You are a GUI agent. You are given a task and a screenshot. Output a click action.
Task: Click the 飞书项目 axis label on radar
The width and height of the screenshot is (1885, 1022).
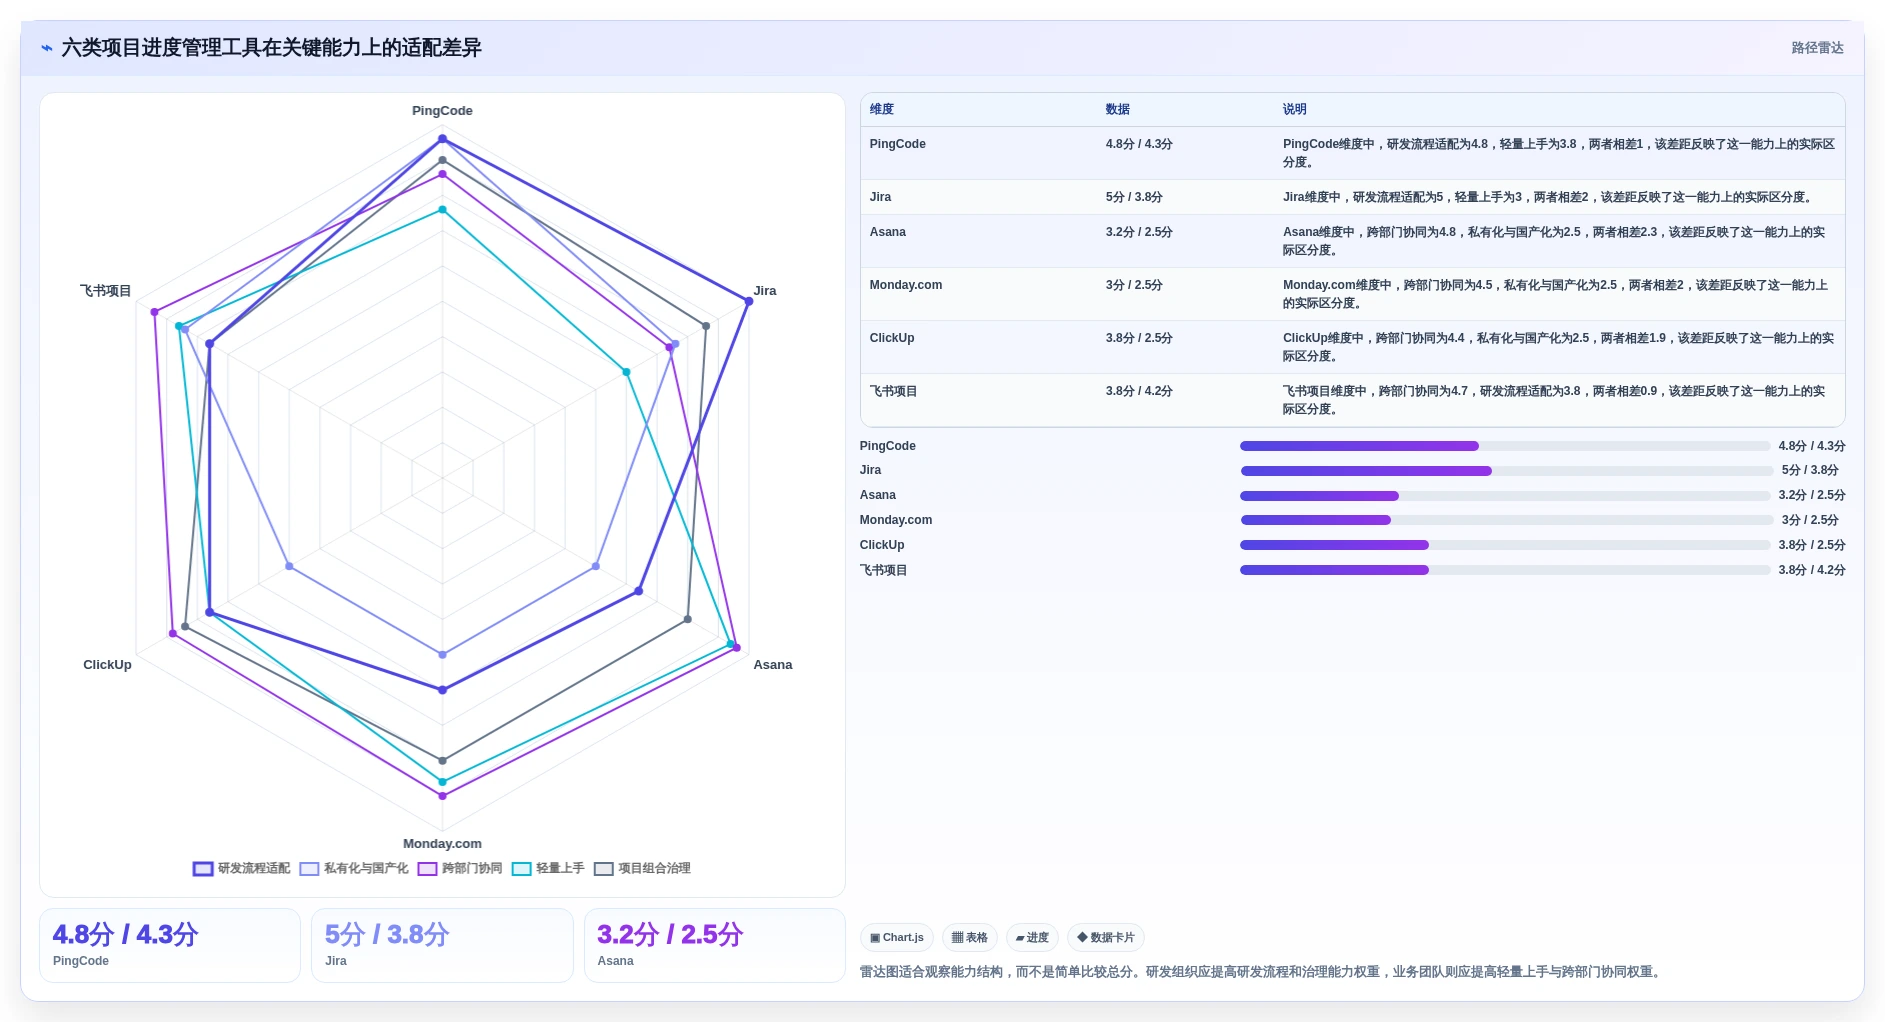[x=106, y=291]
